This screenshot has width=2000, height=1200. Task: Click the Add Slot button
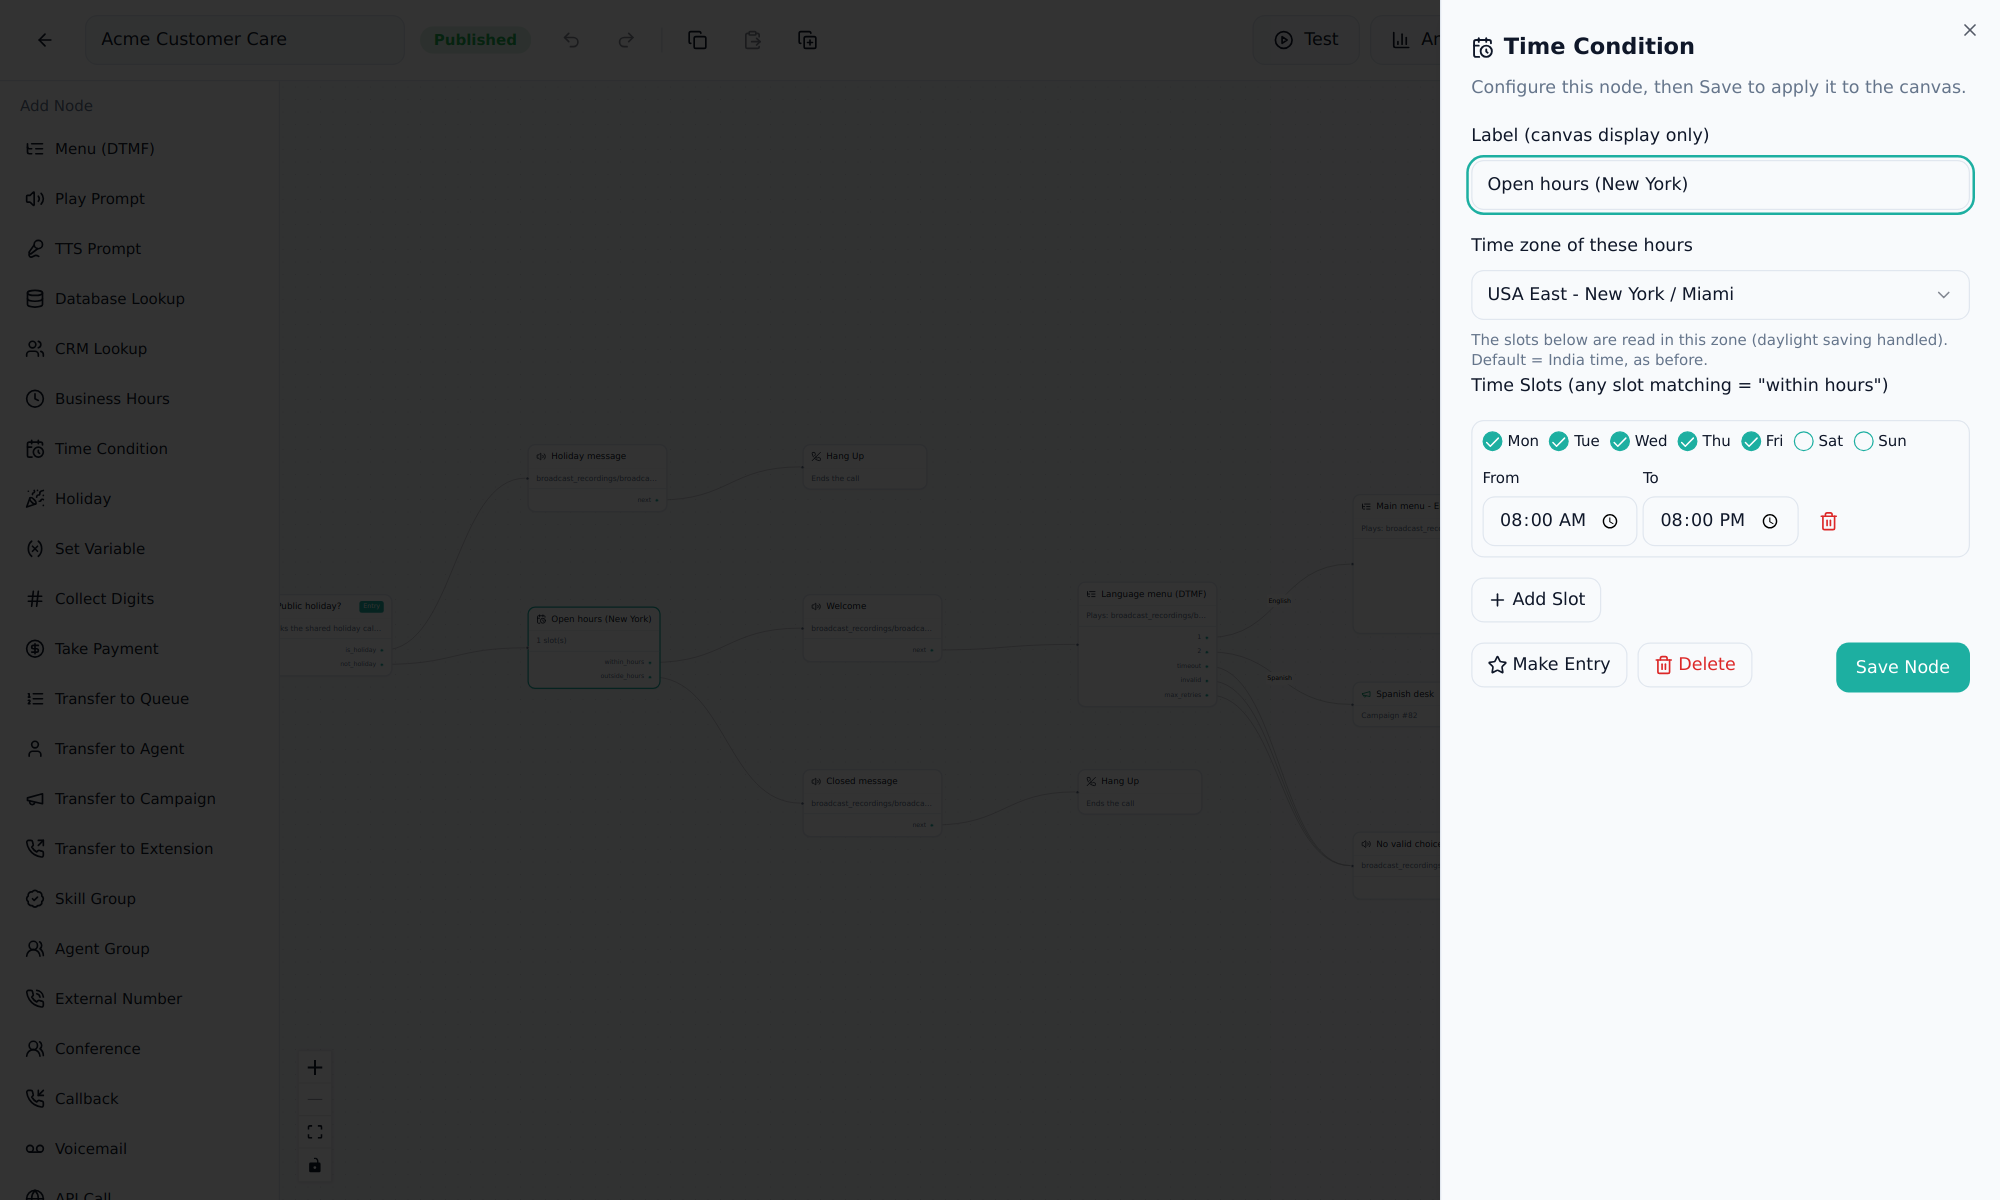(x=1536, y=600)
